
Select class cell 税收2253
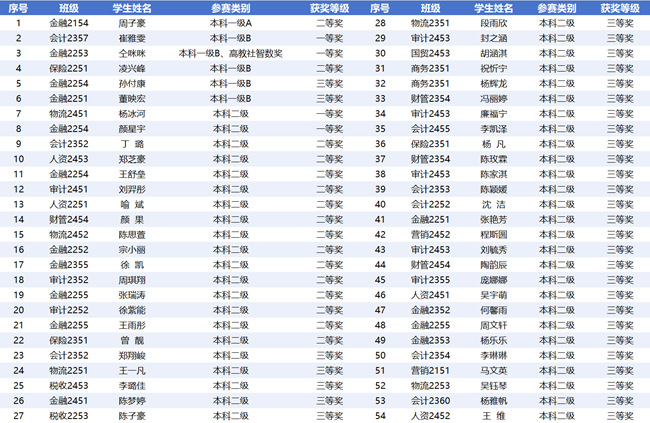(x=68, y=415)
